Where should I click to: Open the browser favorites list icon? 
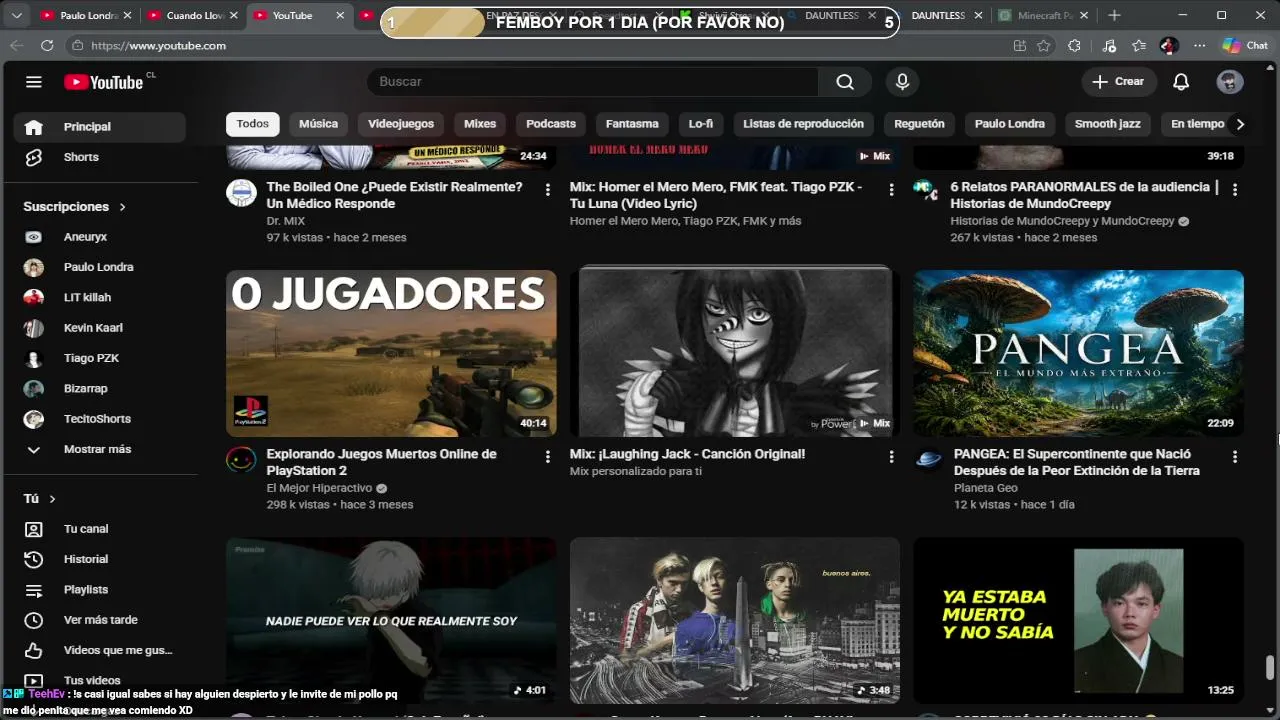(1139, 45)
